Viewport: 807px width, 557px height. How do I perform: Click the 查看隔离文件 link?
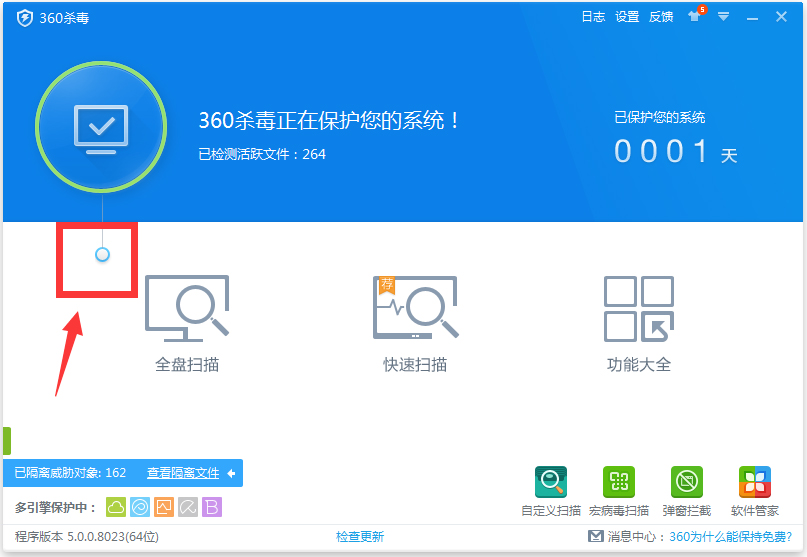tap(183, 473)
